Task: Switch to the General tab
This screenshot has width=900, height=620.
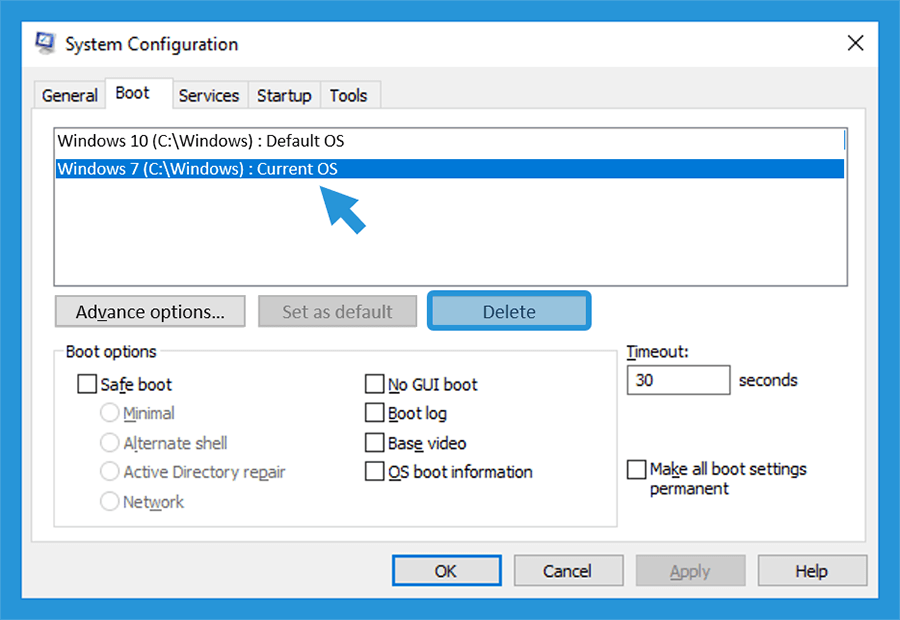Action: click(69, 95)
